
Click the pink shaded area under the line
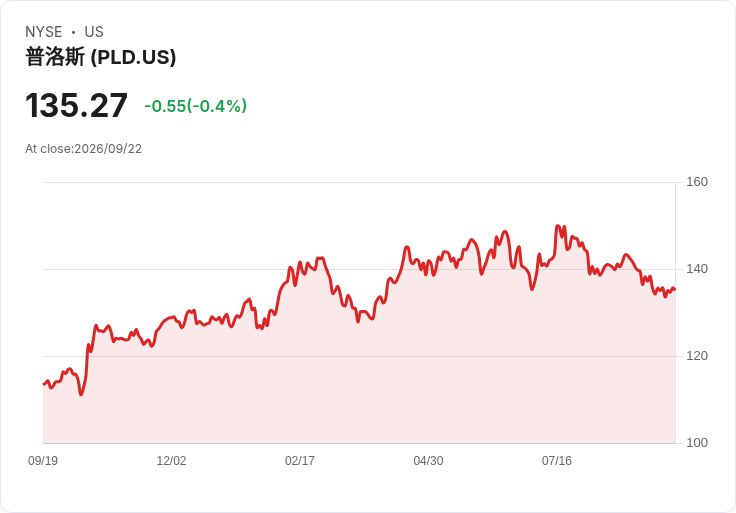point(359,385)
